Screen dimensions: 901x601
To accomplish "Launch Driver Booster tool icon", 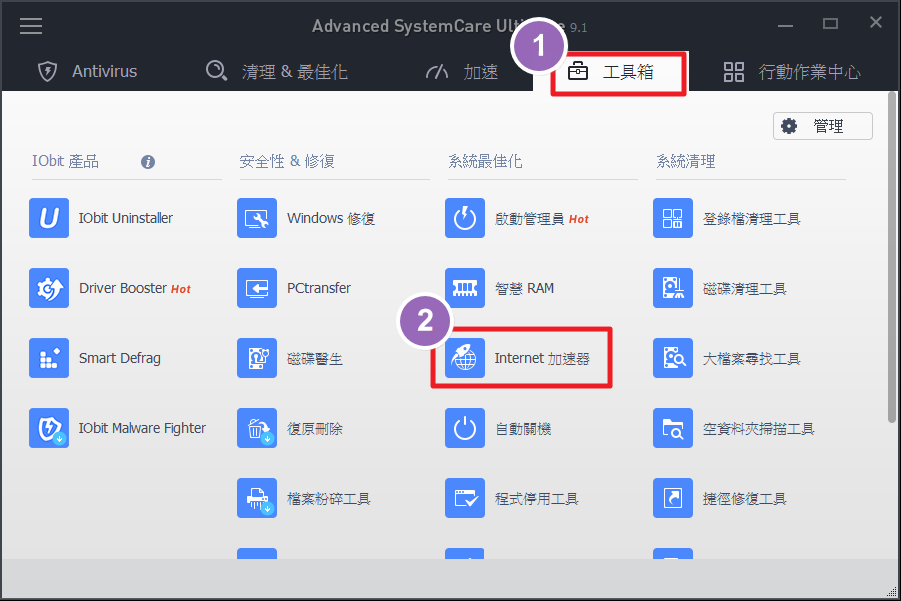I will coord(49,288).
